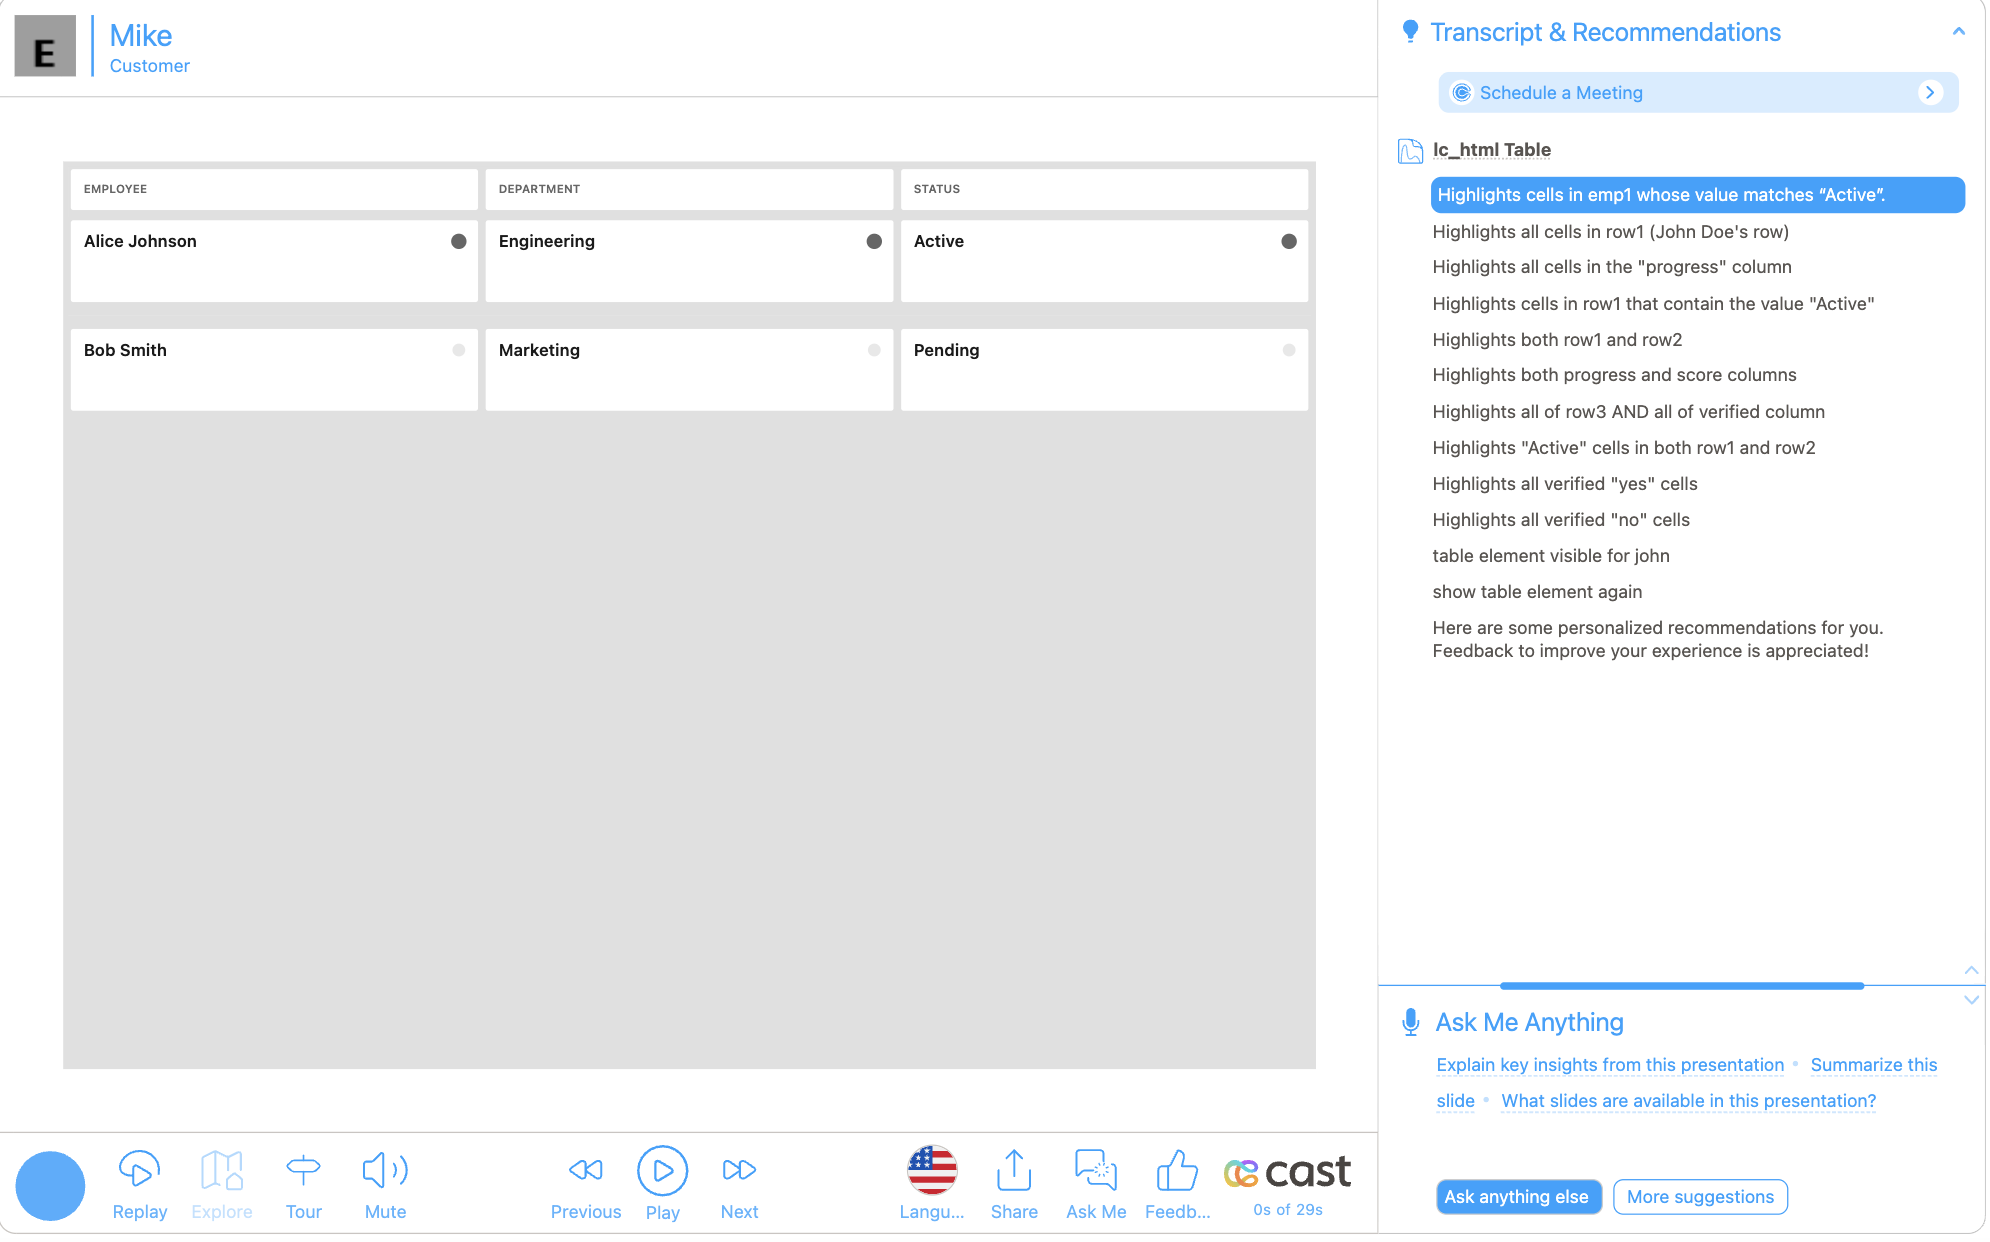Screen dimensions: 1990x1242
Task: Expand the Schedule a Meeting arrow
Action: pos(1930,92)
